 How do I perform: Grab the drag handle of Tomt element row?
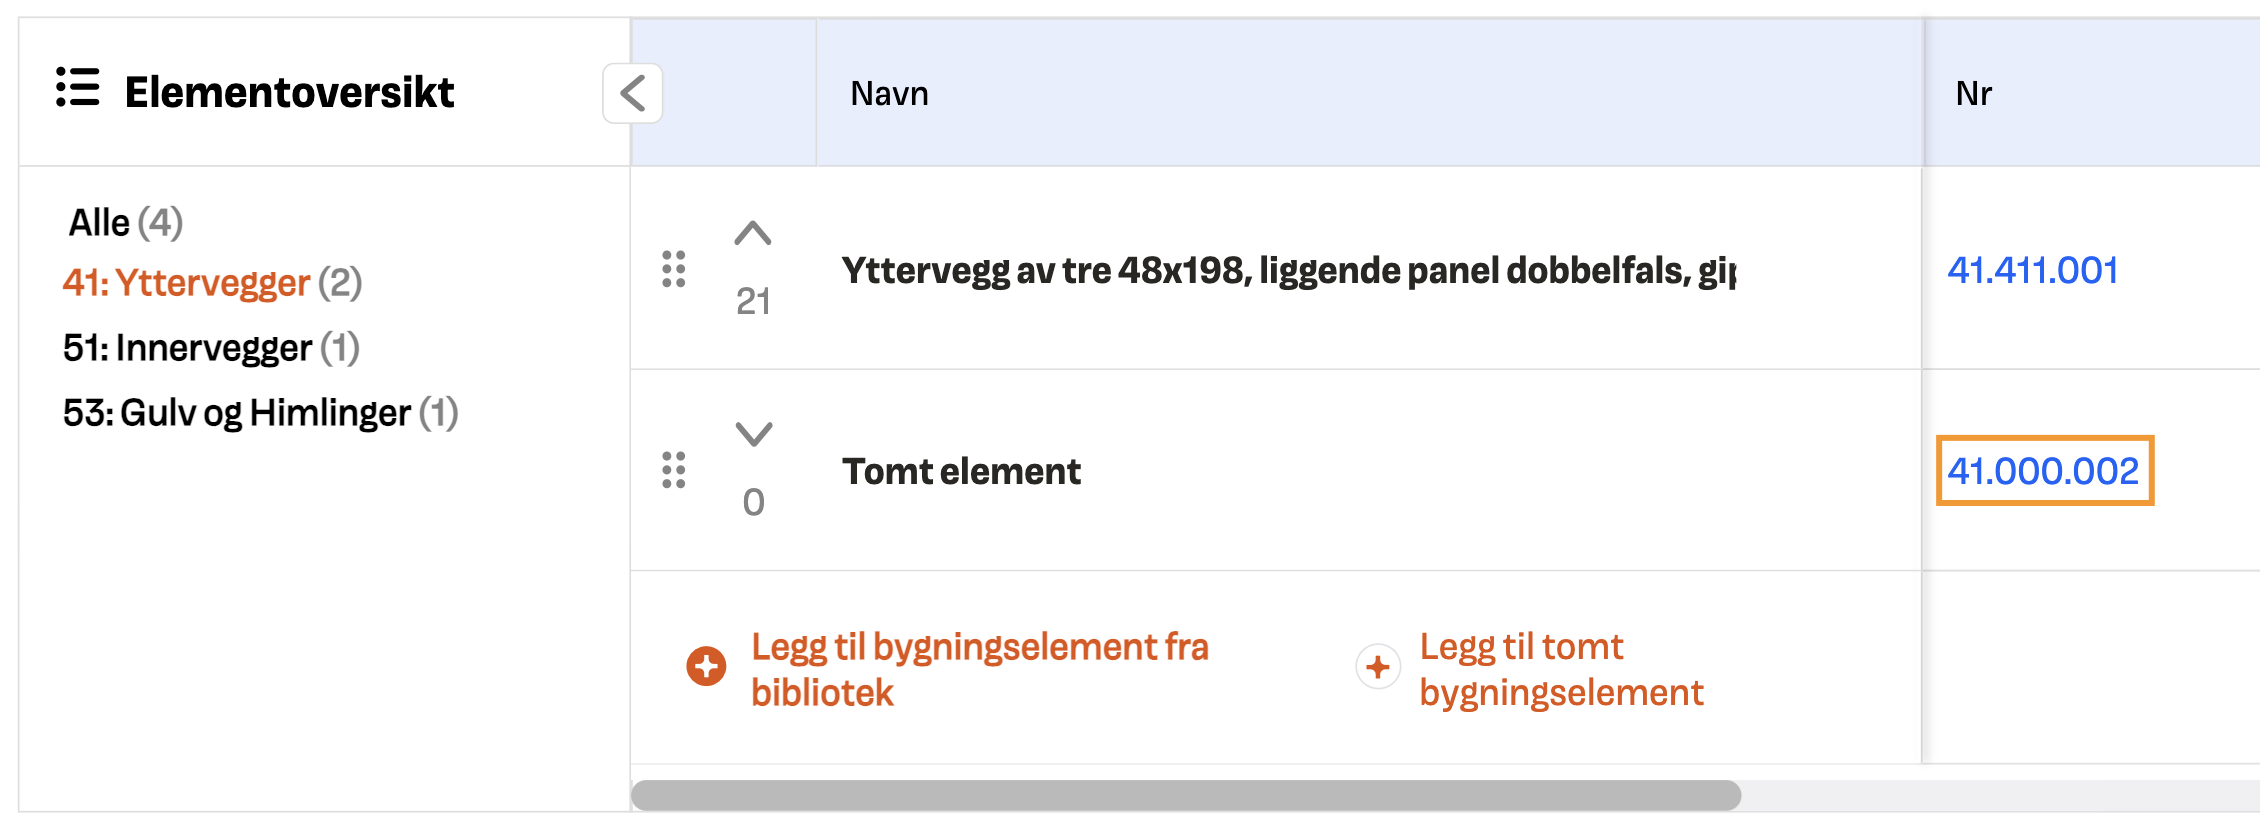[674, 470]
